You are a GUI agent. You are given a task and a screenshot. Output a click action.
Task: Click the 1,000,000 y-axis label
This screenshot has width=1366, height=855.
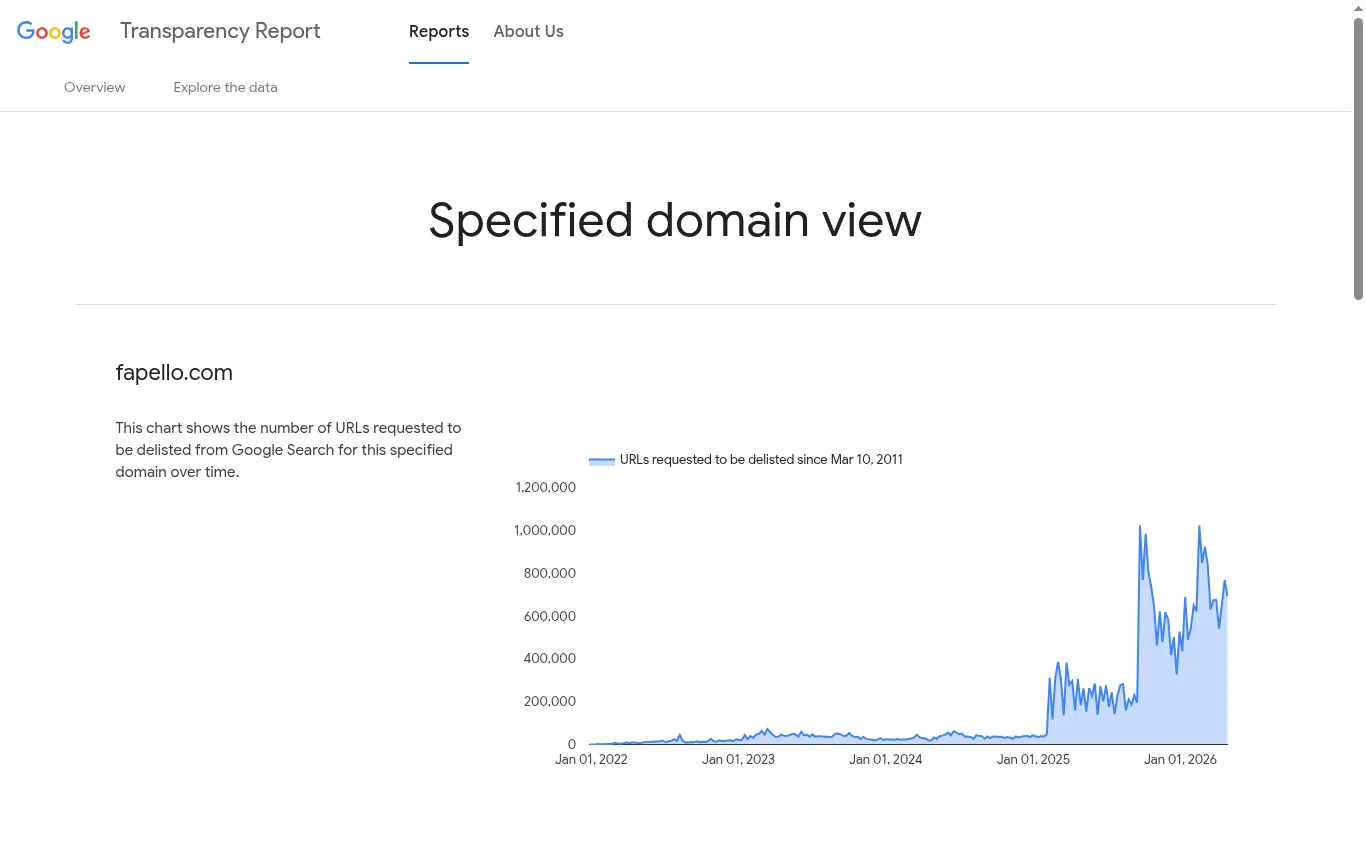tap(545, 530)
